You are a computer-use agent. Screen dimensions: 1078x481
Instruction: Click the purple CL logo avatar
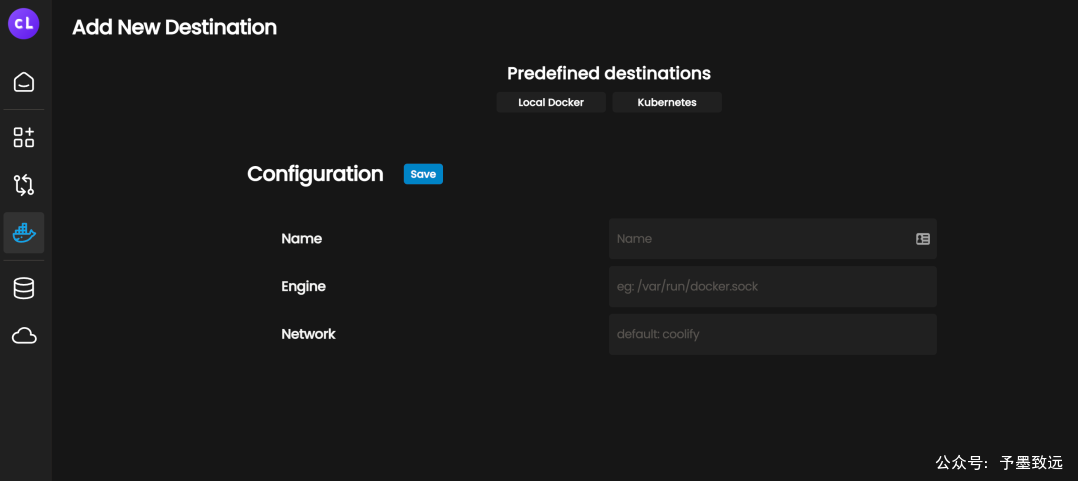(24, 24)
